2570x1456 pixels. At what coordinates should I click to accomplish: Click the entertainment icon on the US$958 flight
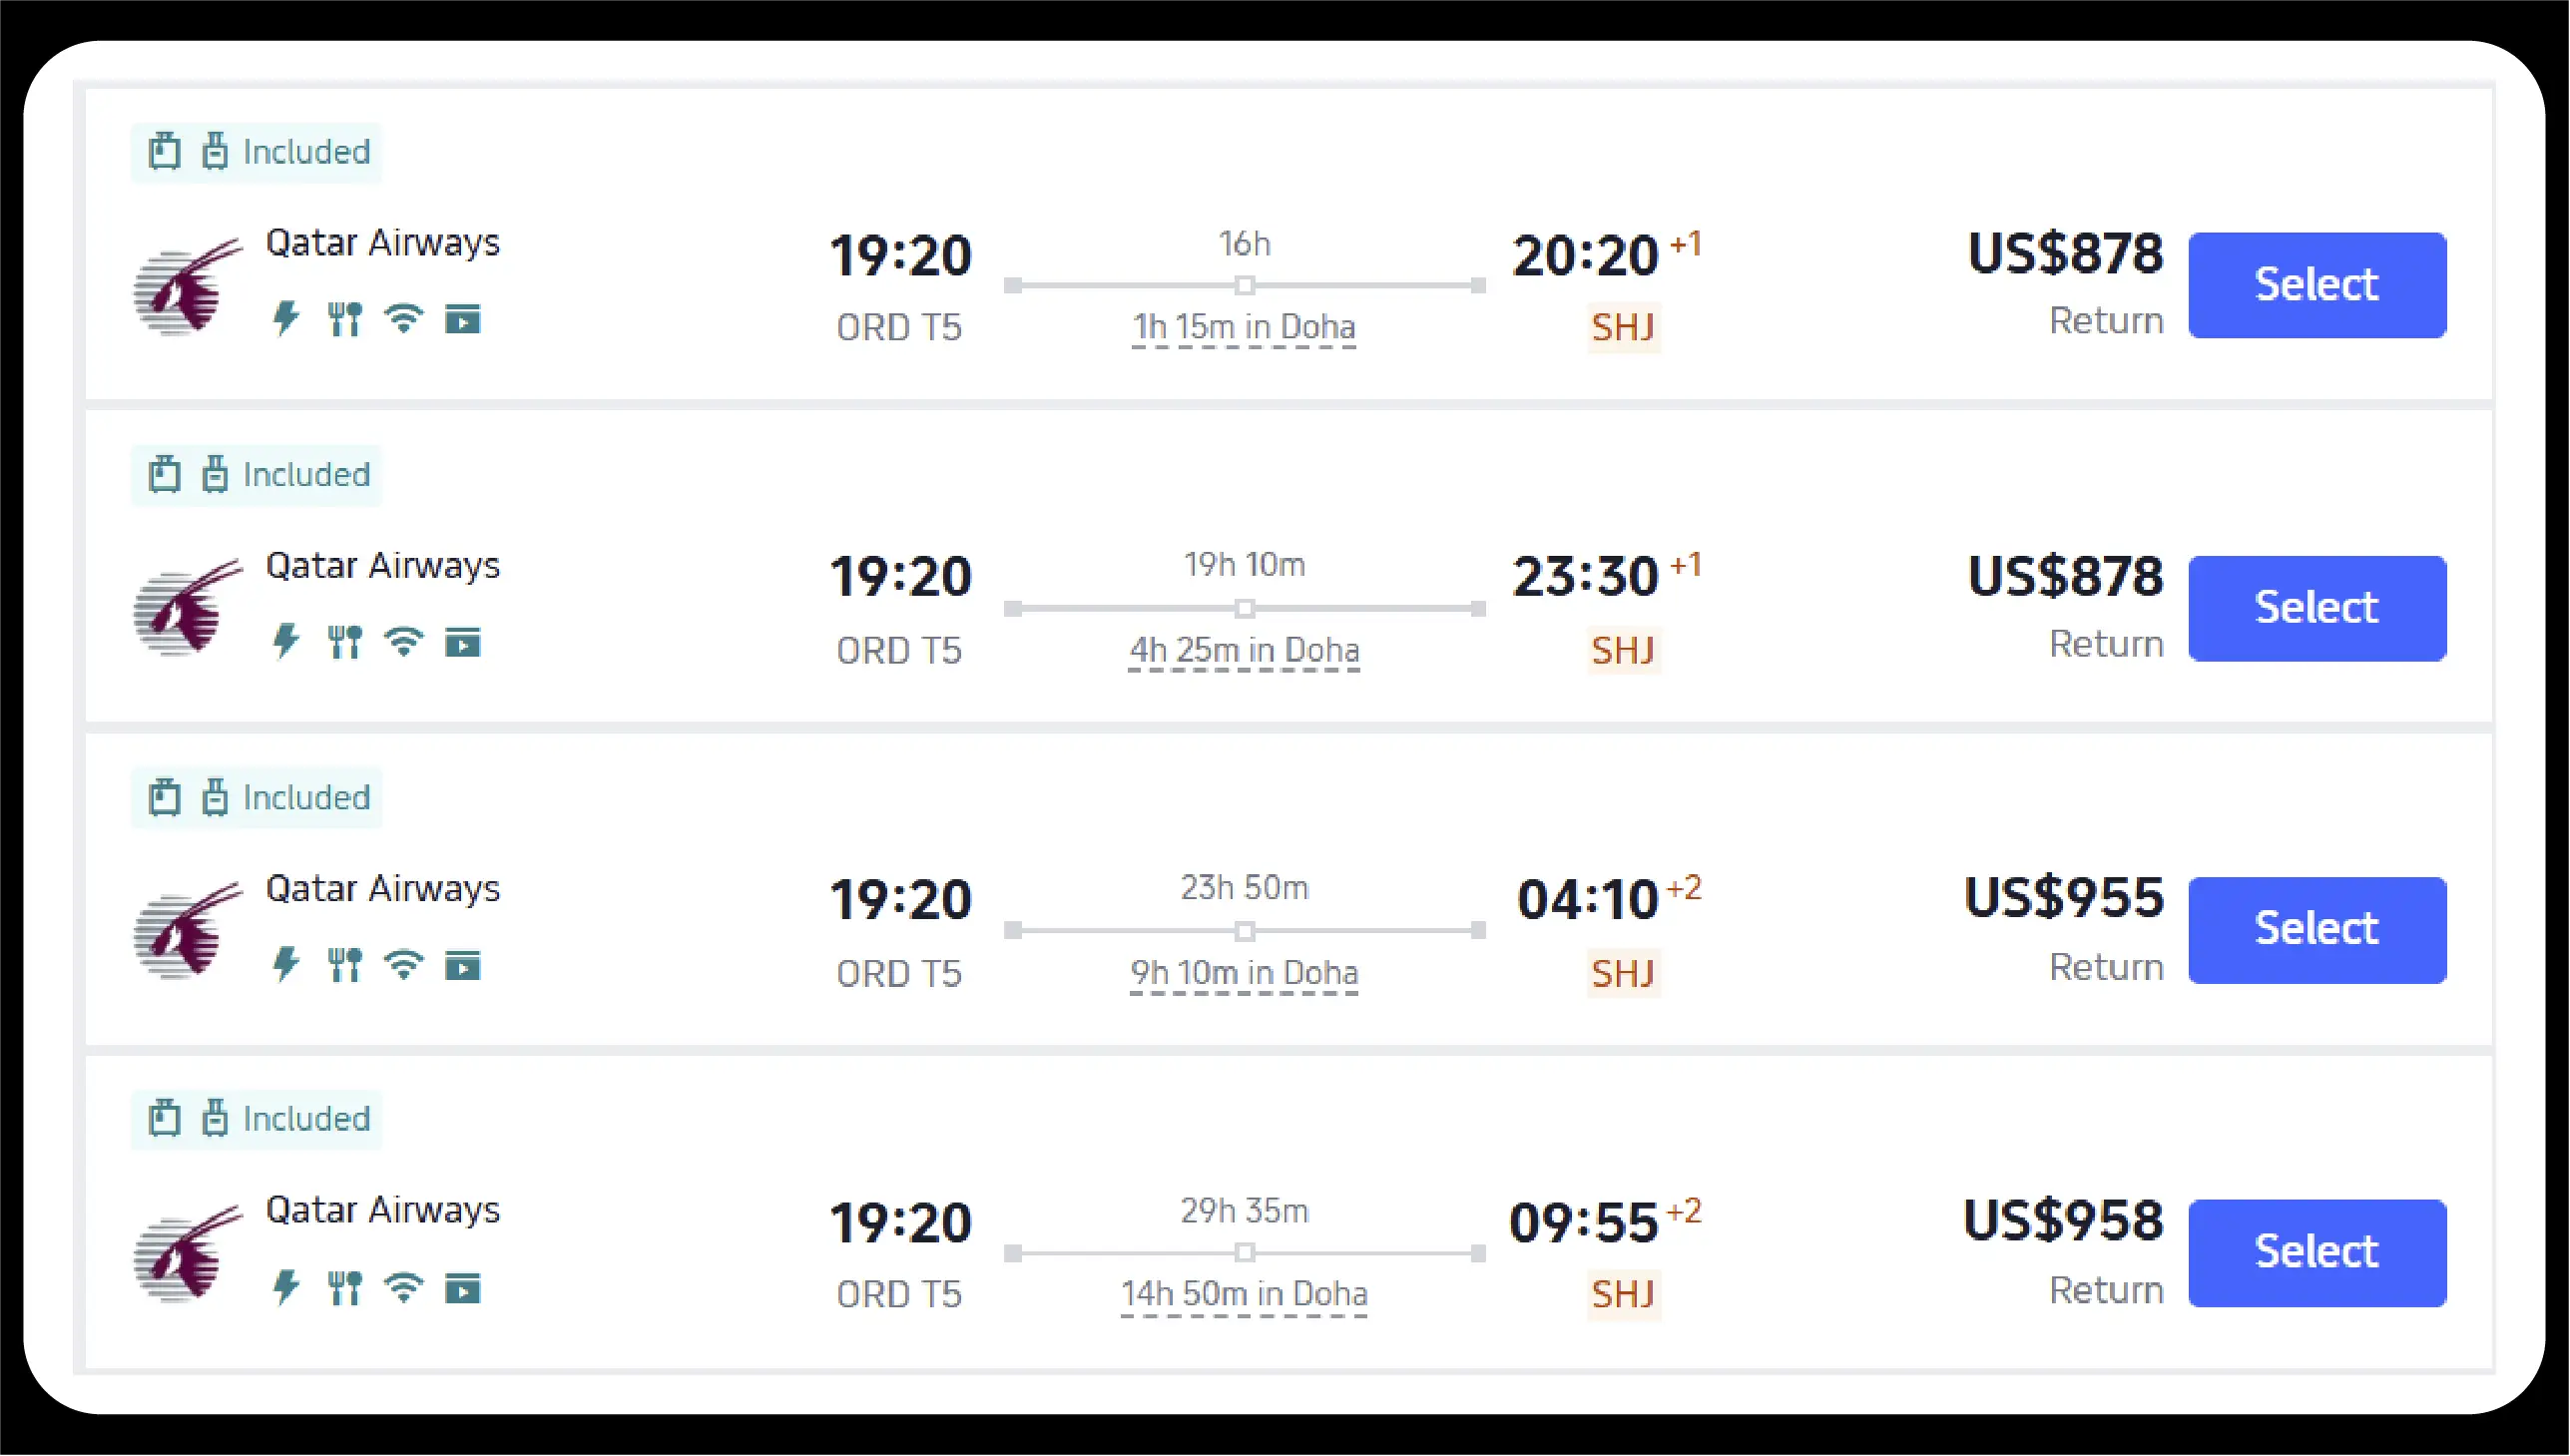pos(462,1289)
